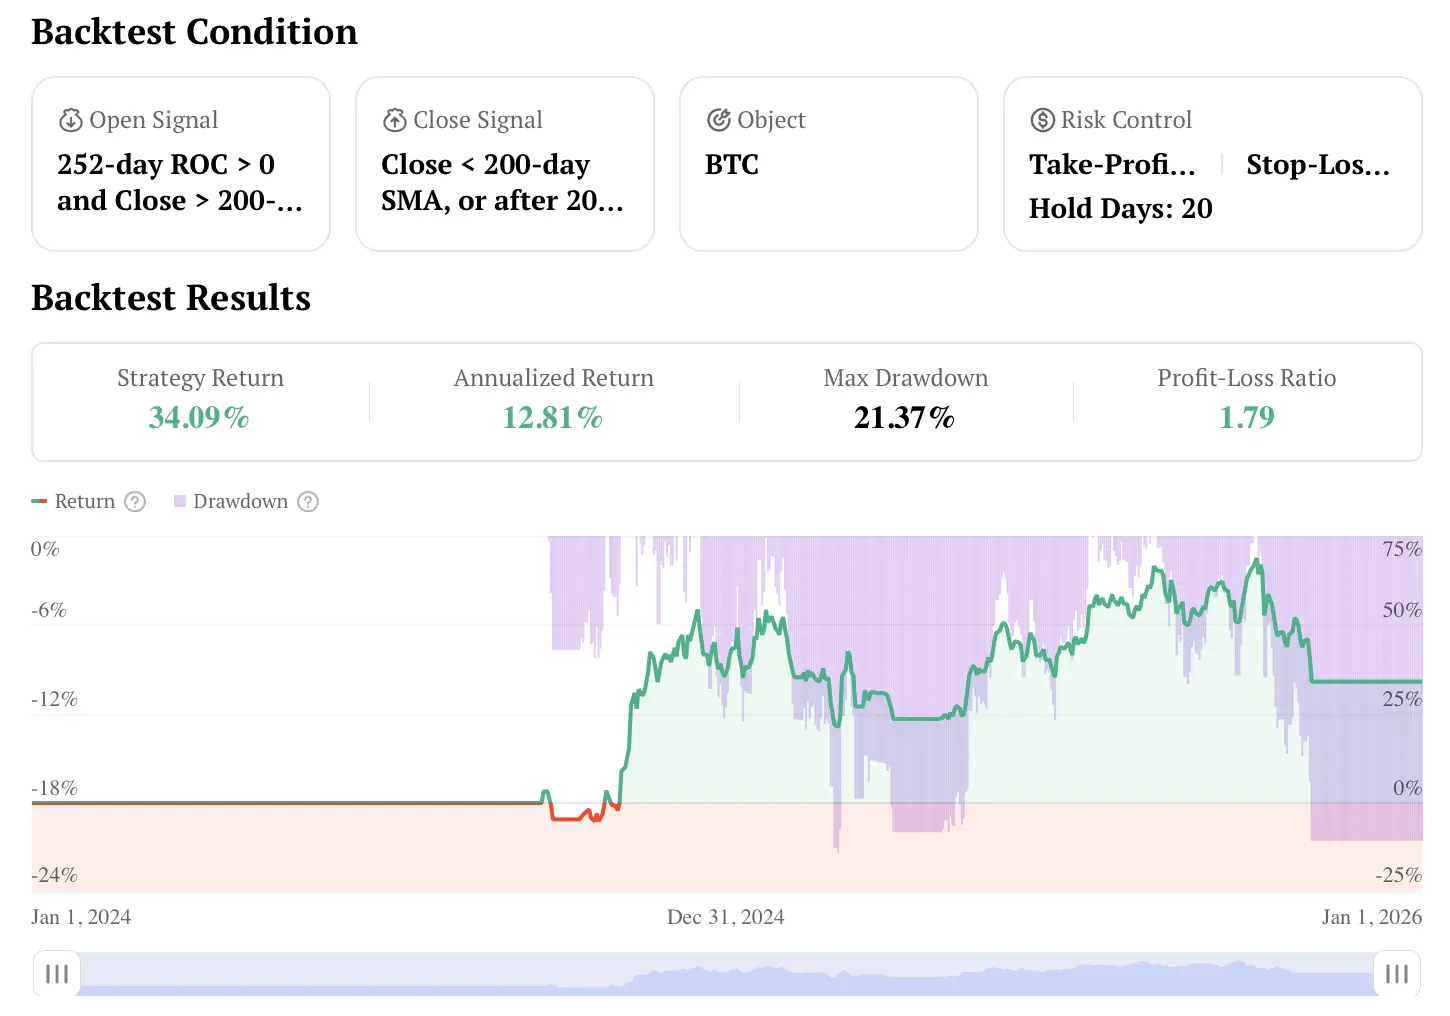This screenshot has width=1450, height=1016.
Task: Click inside the date range mini-chart slider
Action: point(725,973)
